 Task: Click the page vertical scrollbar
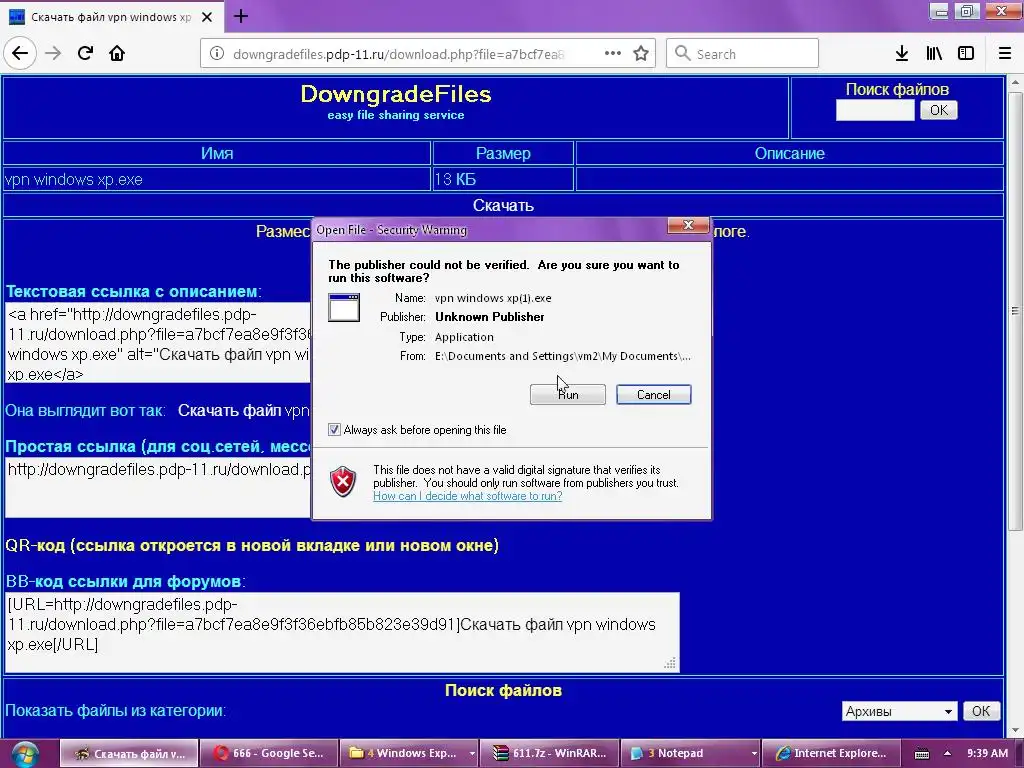click(1015, 310)
